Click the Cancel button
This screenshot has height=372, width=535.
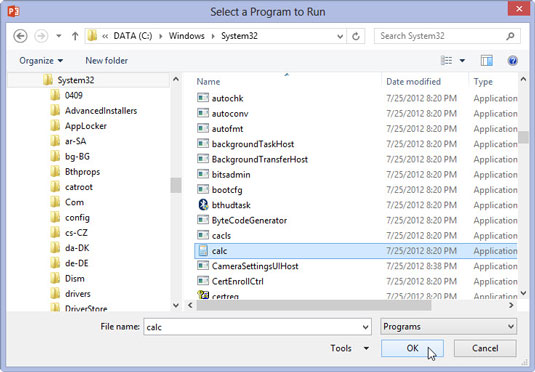point(485,348)
